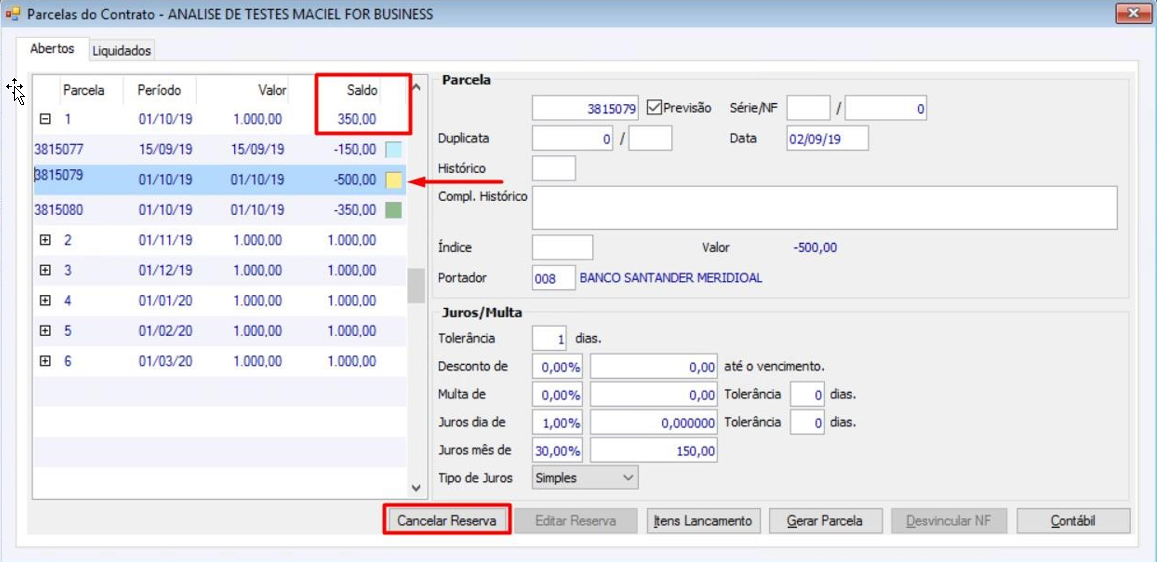This screenshot has height=562, width=1160.
Task: Click the Juros dia de percentage field 1,00%
Action: [x=557, y=422]
